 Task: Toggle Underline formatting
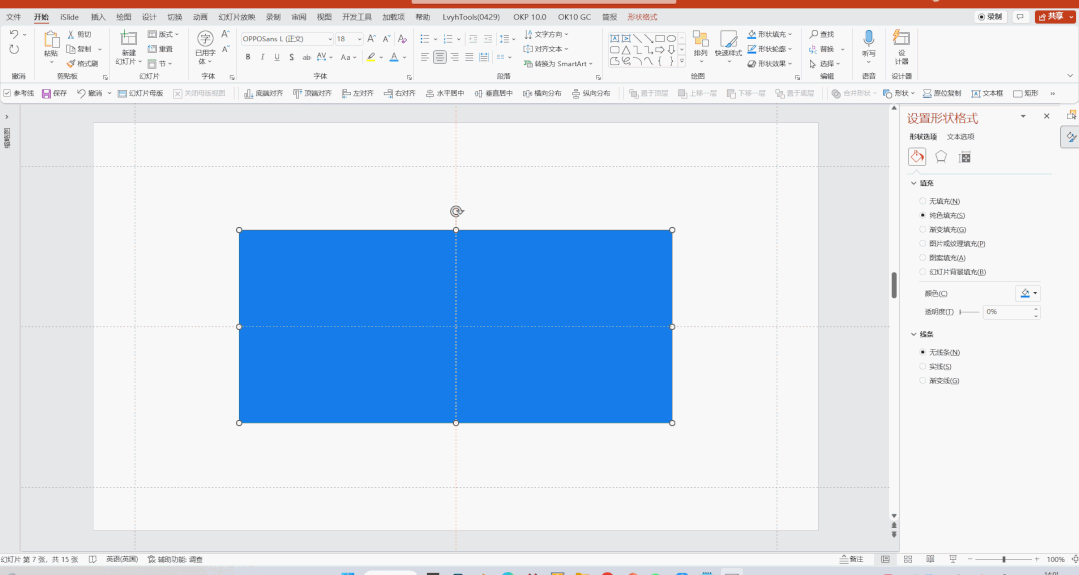(277, 58)
